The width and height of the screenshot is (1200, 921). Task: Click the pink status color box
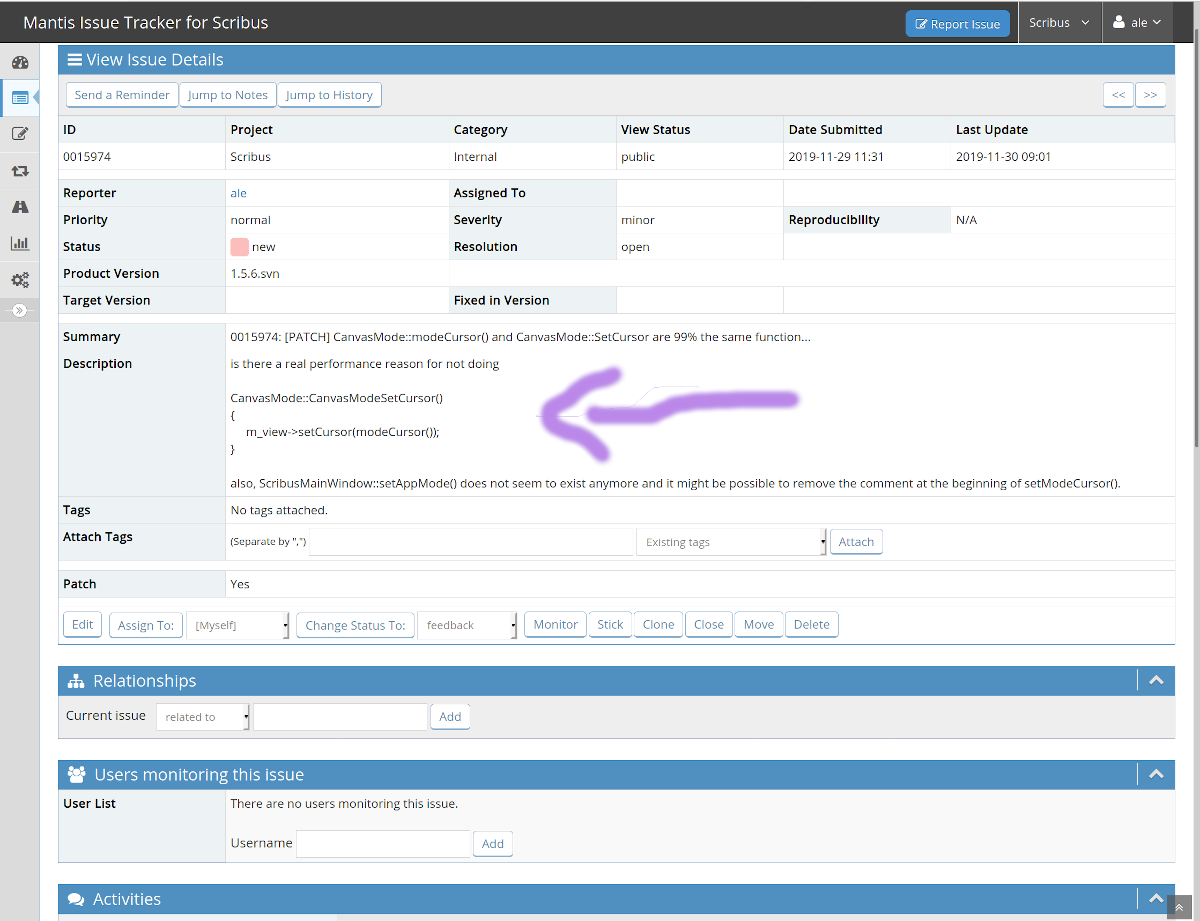click(x=239, y=247)
